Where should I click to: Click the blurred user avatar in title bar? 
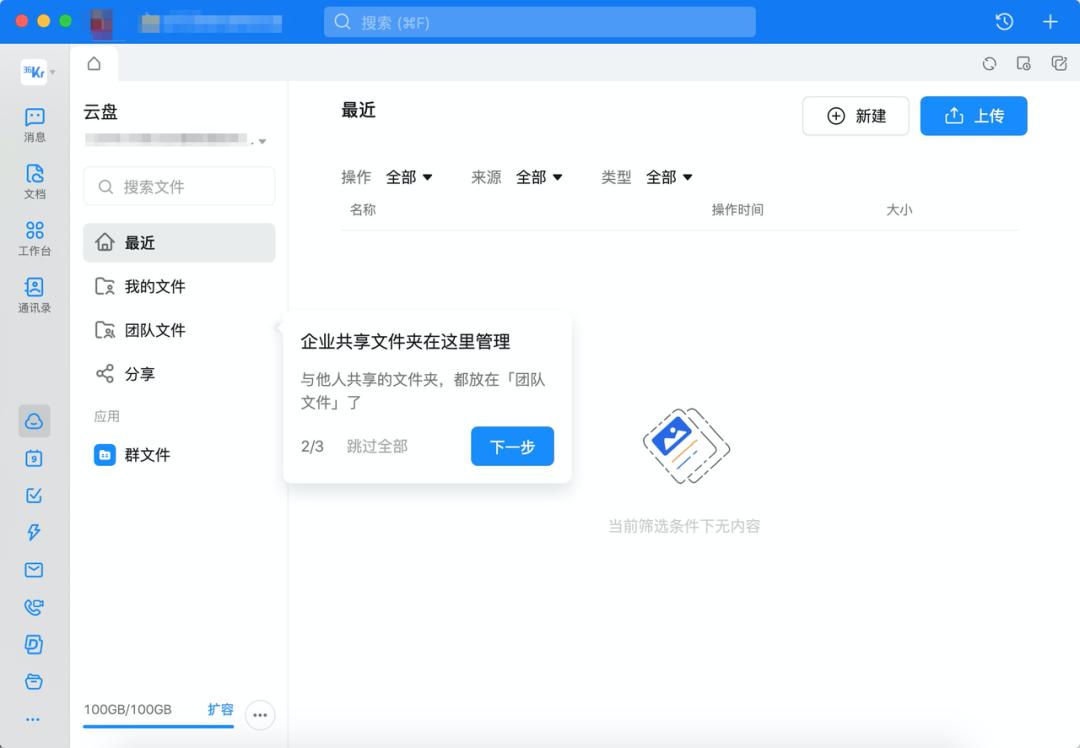(x=102, y=23)
